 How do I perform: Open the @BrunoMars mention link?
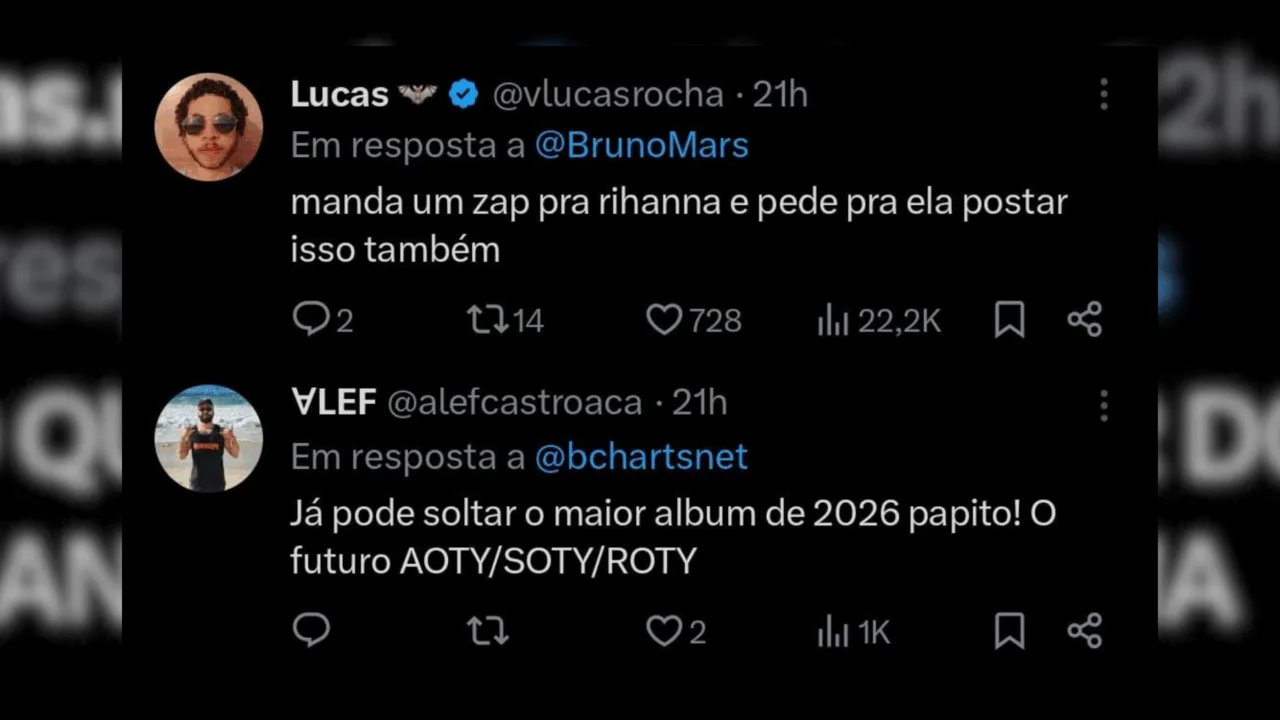pos(641,146)
